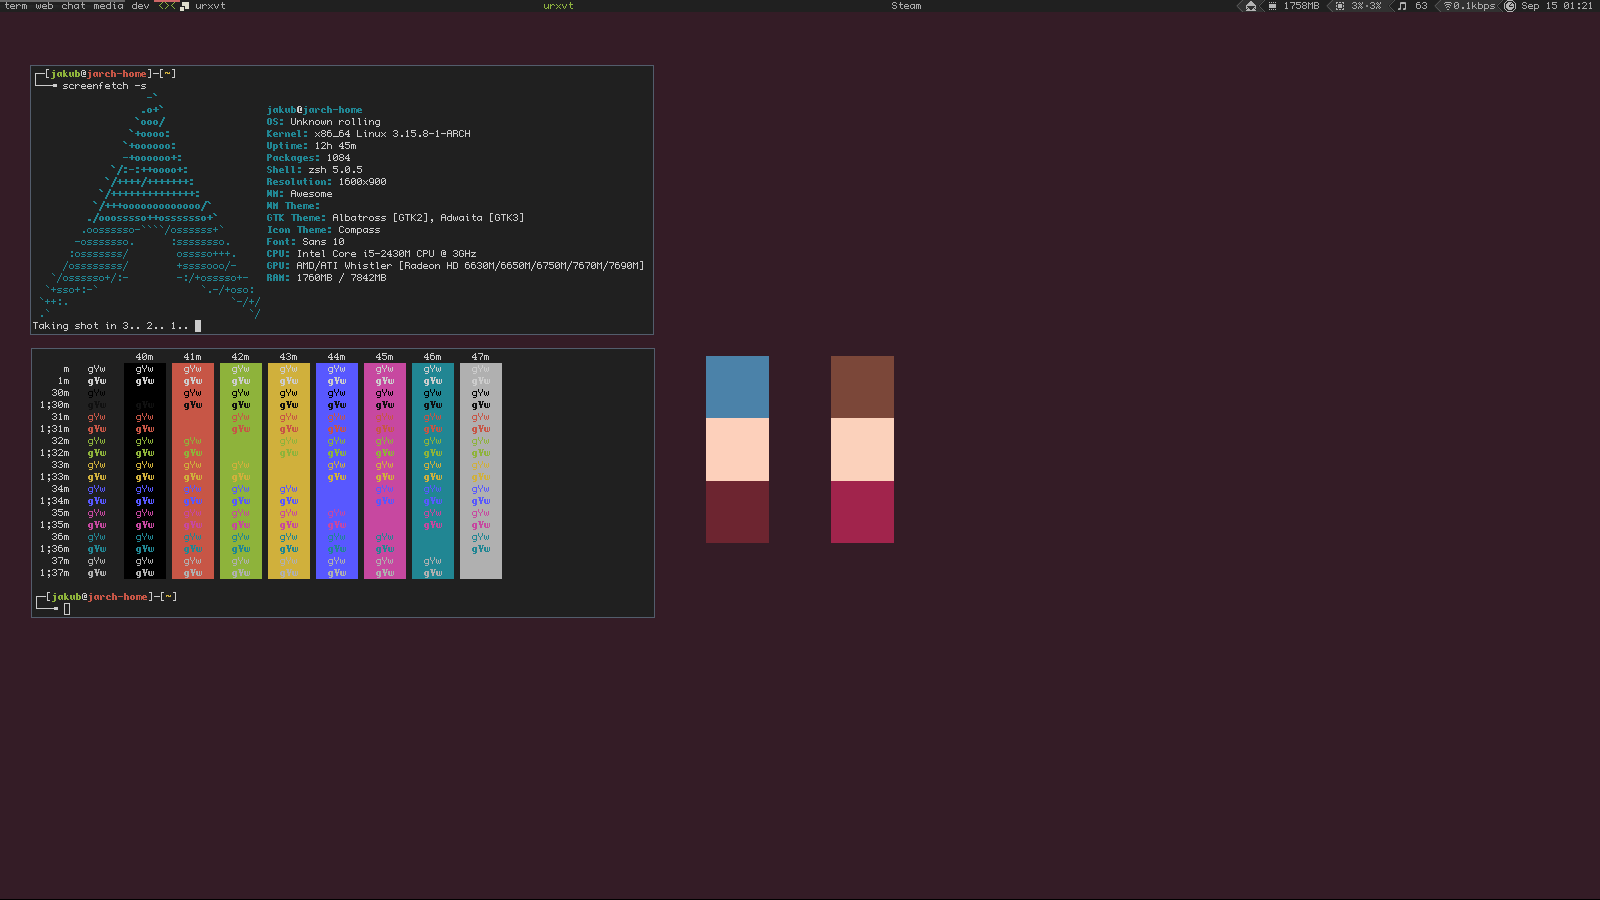This screenshot has width=1600, height=900.
Task: Click the 0.1kbps network speed readout
Action: [1474, 6]
